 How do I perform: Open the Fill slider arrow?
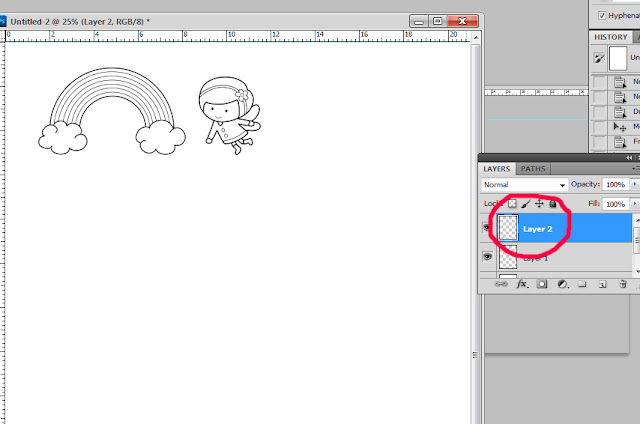pos(635,204)
